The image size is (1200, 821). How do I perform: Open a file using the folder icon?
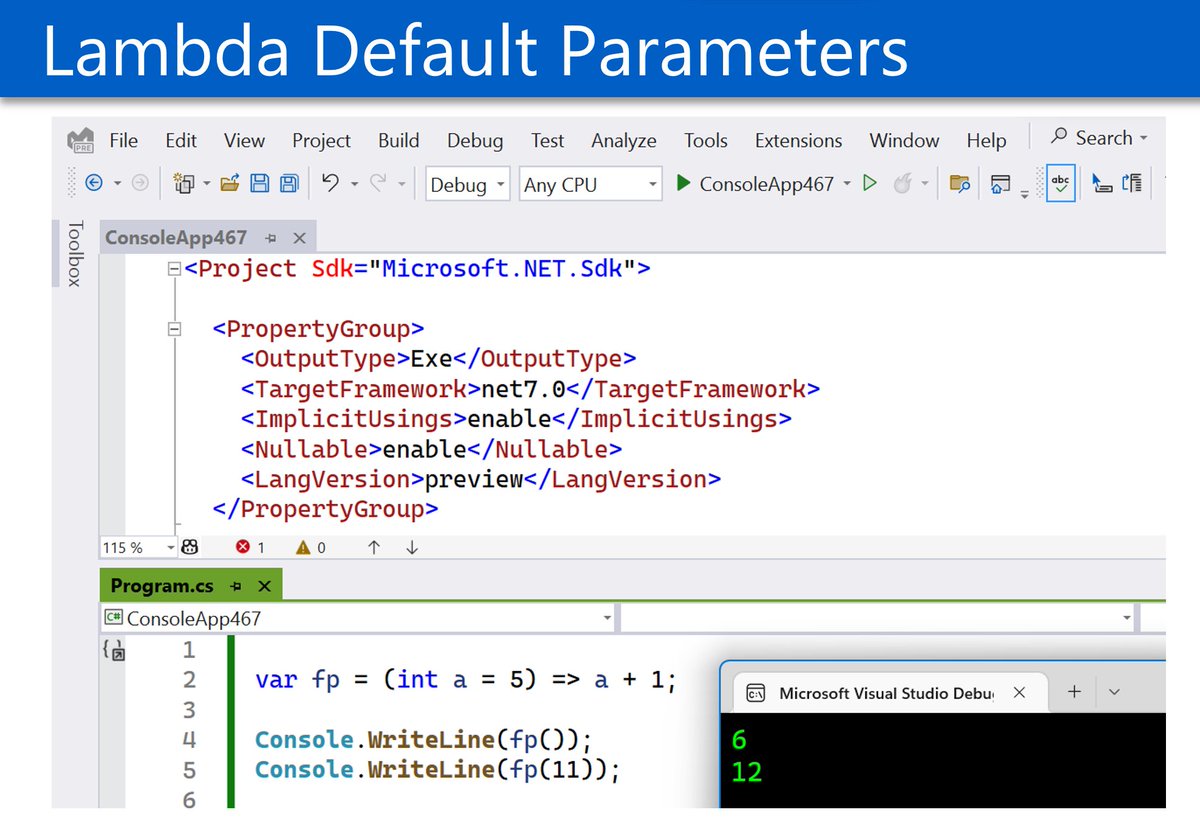point(230,183)
